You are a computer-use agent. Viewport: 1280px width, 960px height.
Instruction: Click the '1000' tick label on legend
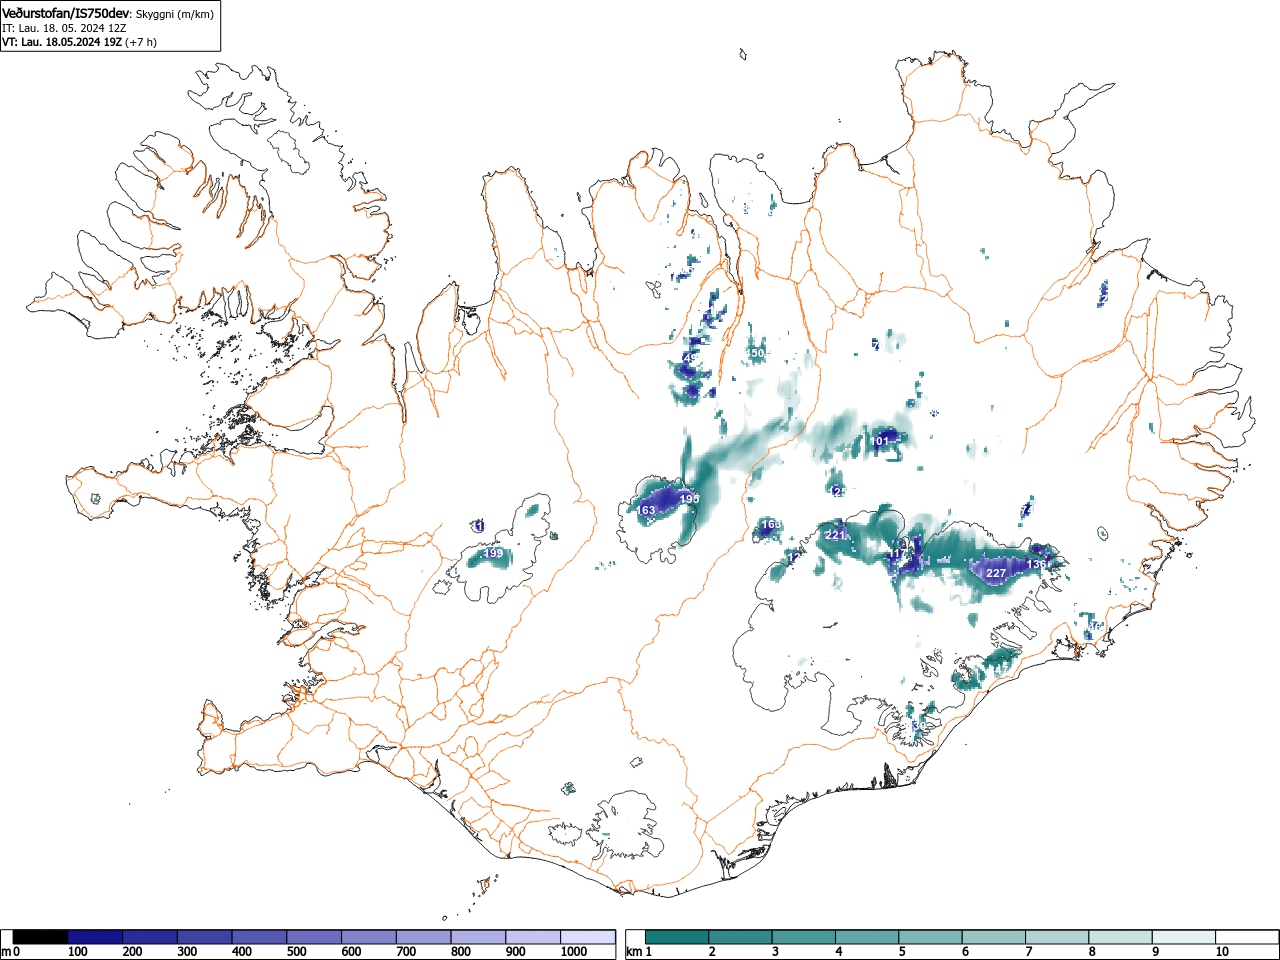tap(574, 952)
